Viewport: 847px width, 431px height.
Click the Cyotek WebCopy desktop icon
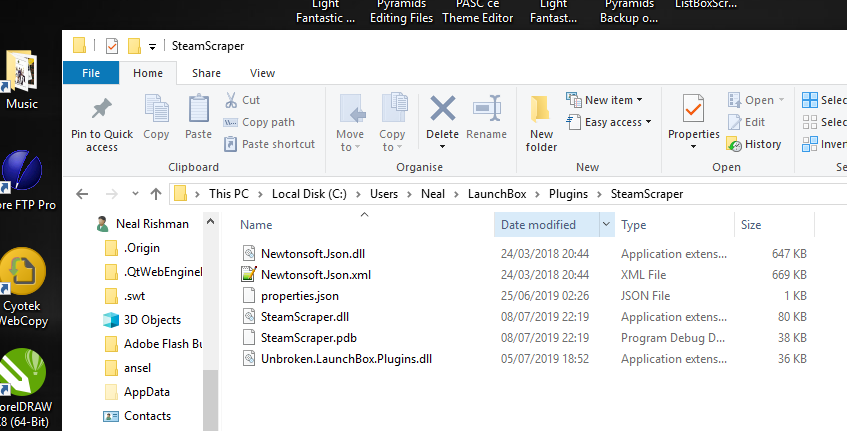point(23,287)
